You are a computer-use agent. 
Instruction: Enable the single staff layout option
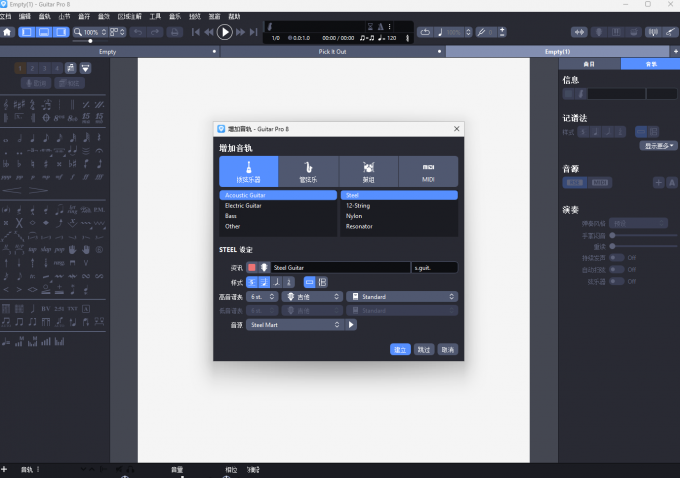click(x=309, y=282)
